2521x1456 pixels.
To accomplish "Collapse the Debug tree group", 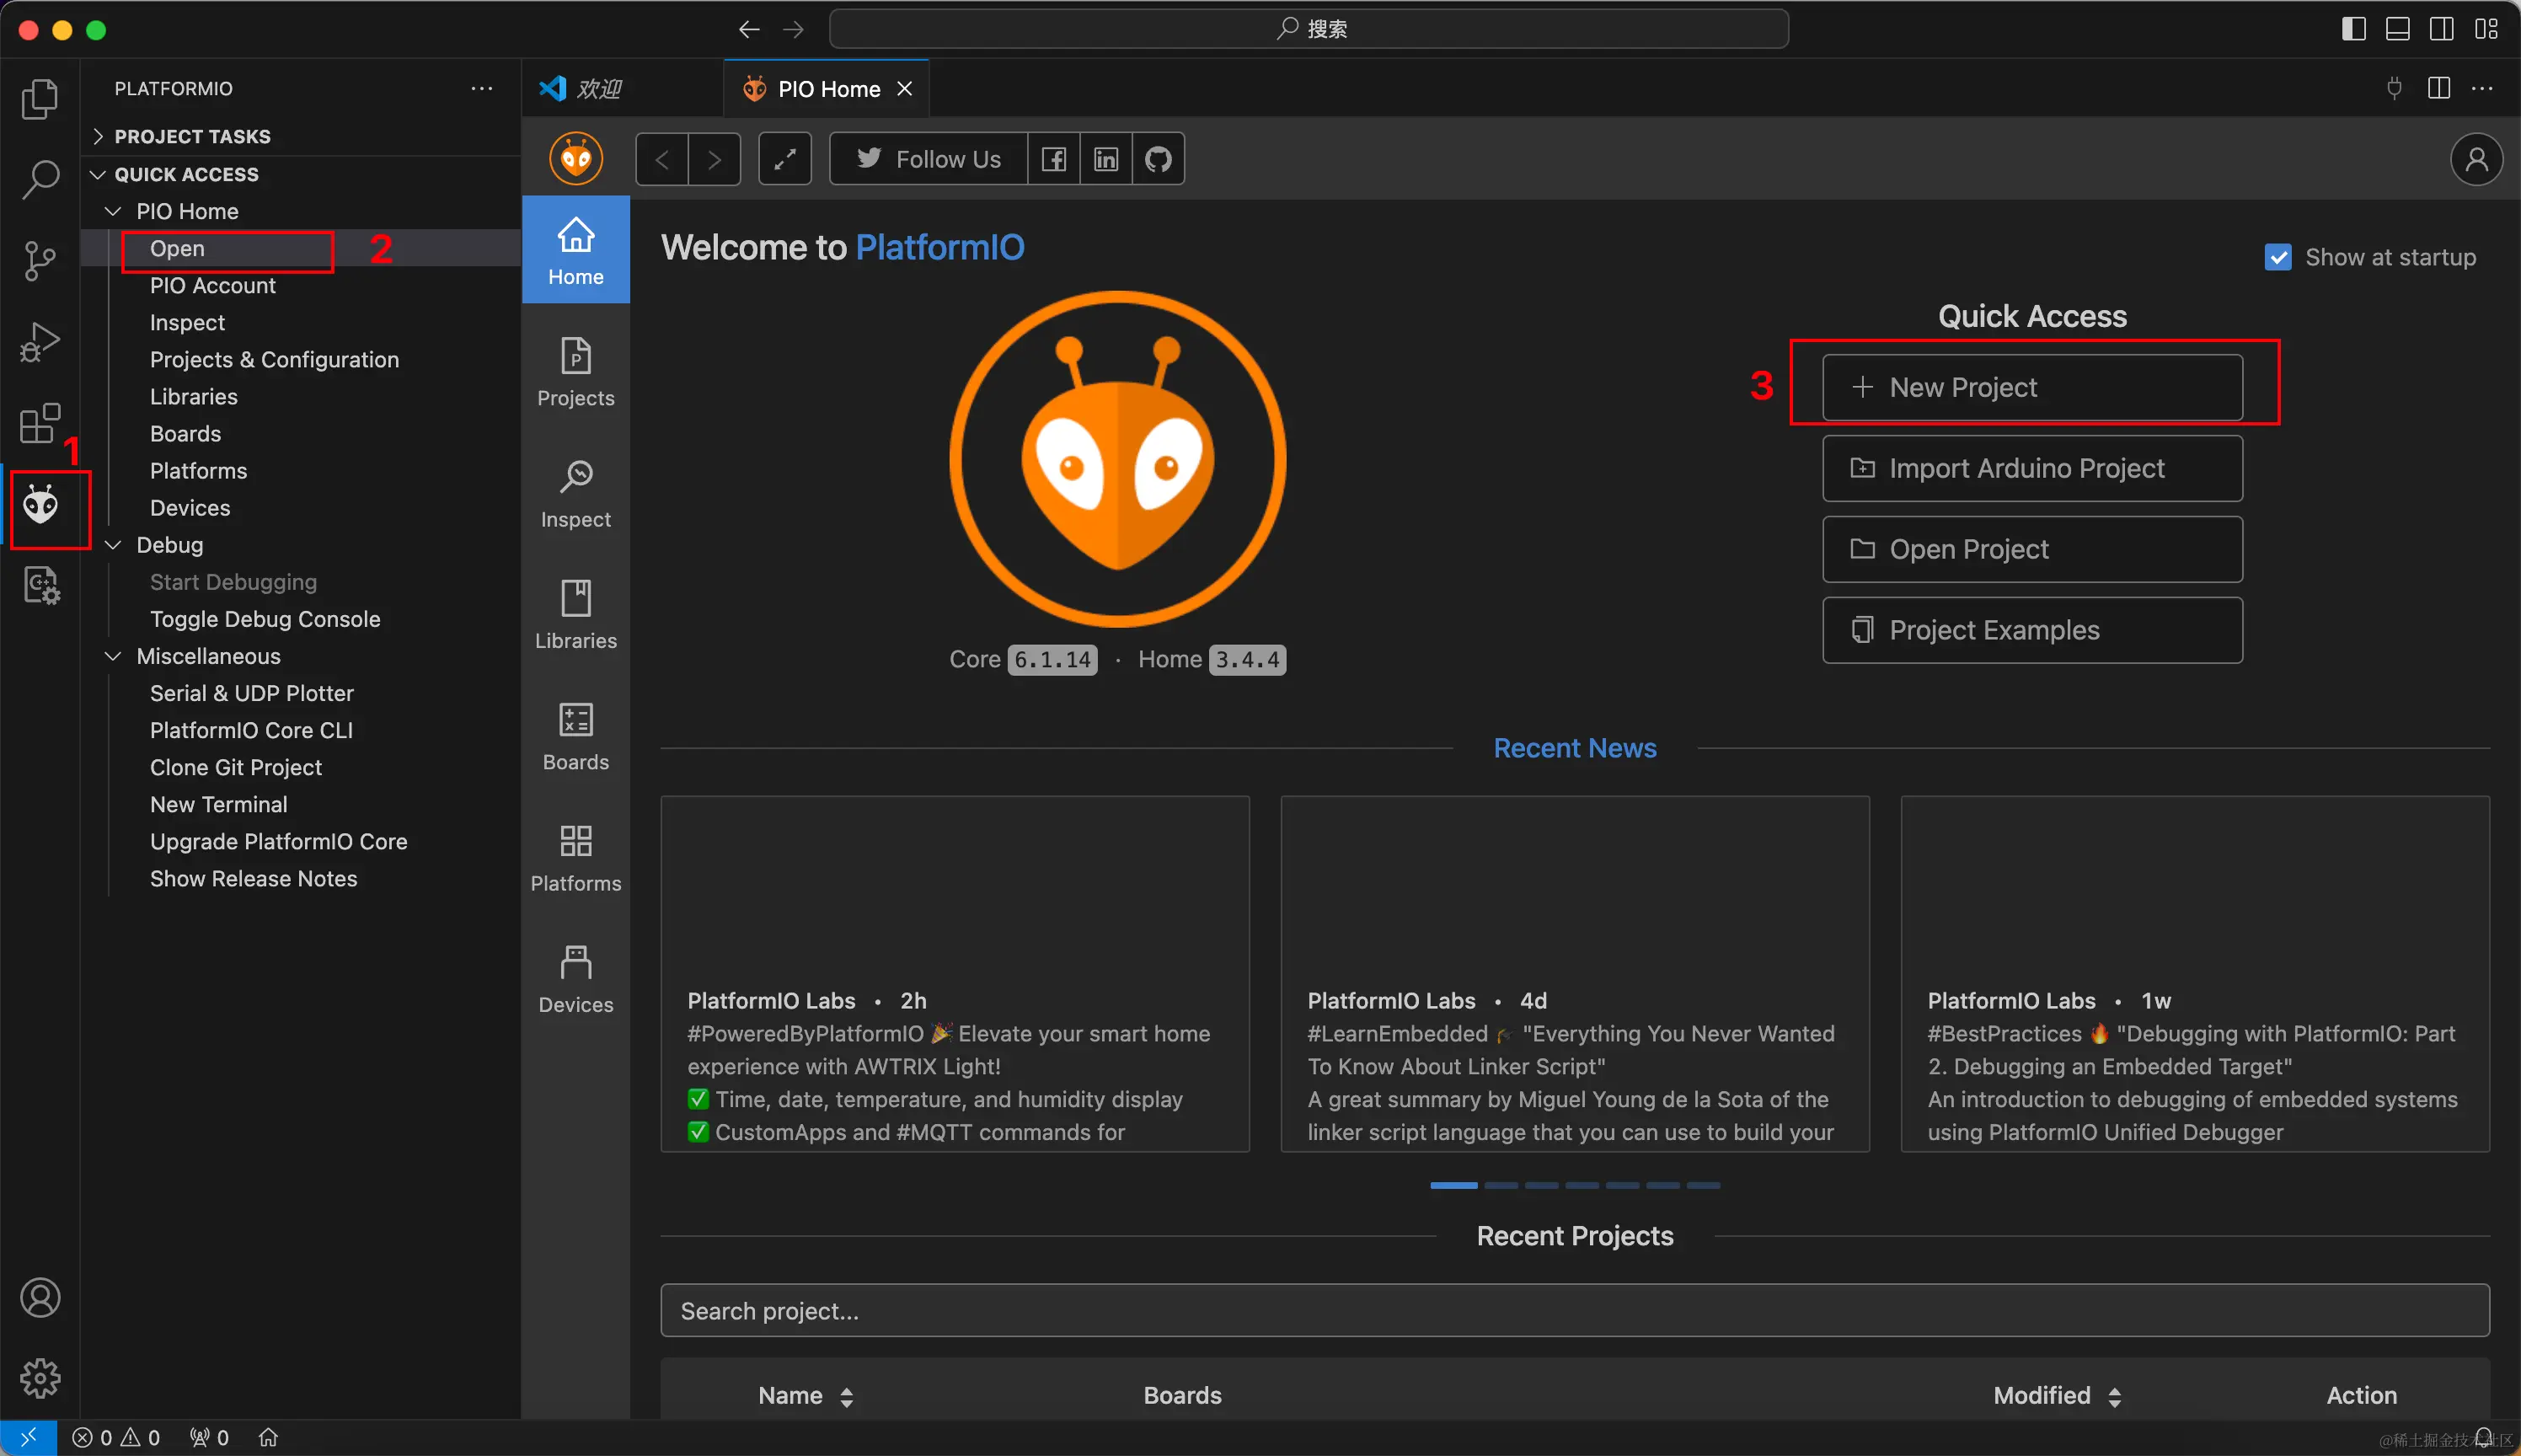I will [x=113, y=545].
